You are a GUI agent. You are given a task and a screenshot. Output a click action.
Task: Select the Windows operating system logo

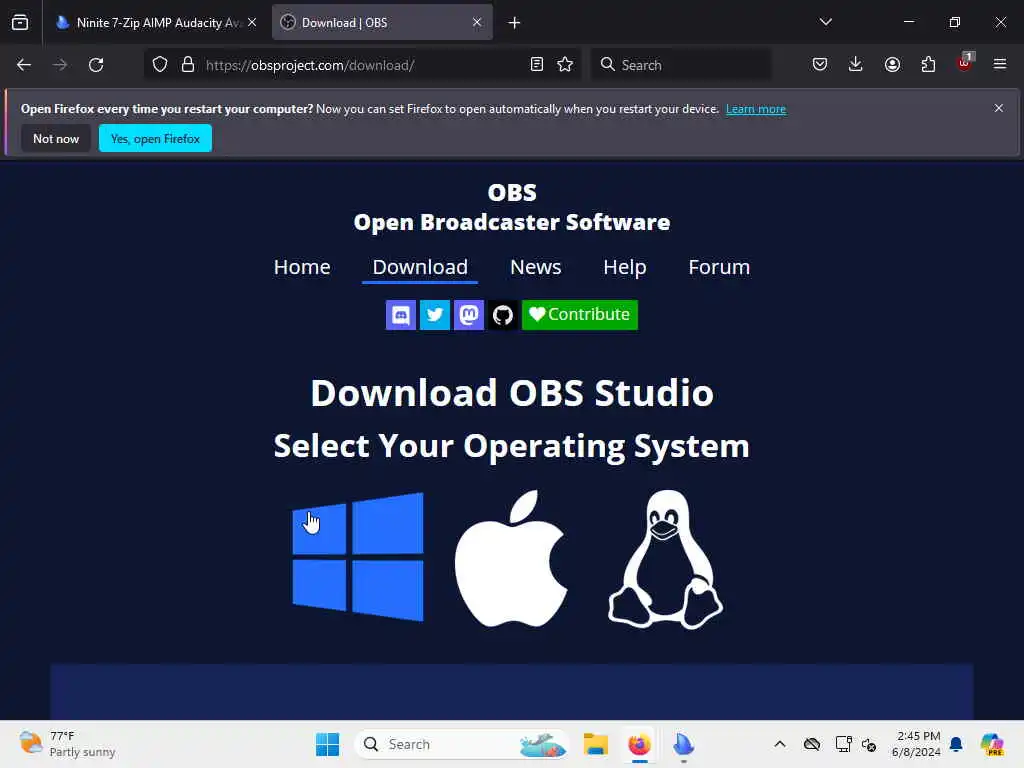(358, 557)
